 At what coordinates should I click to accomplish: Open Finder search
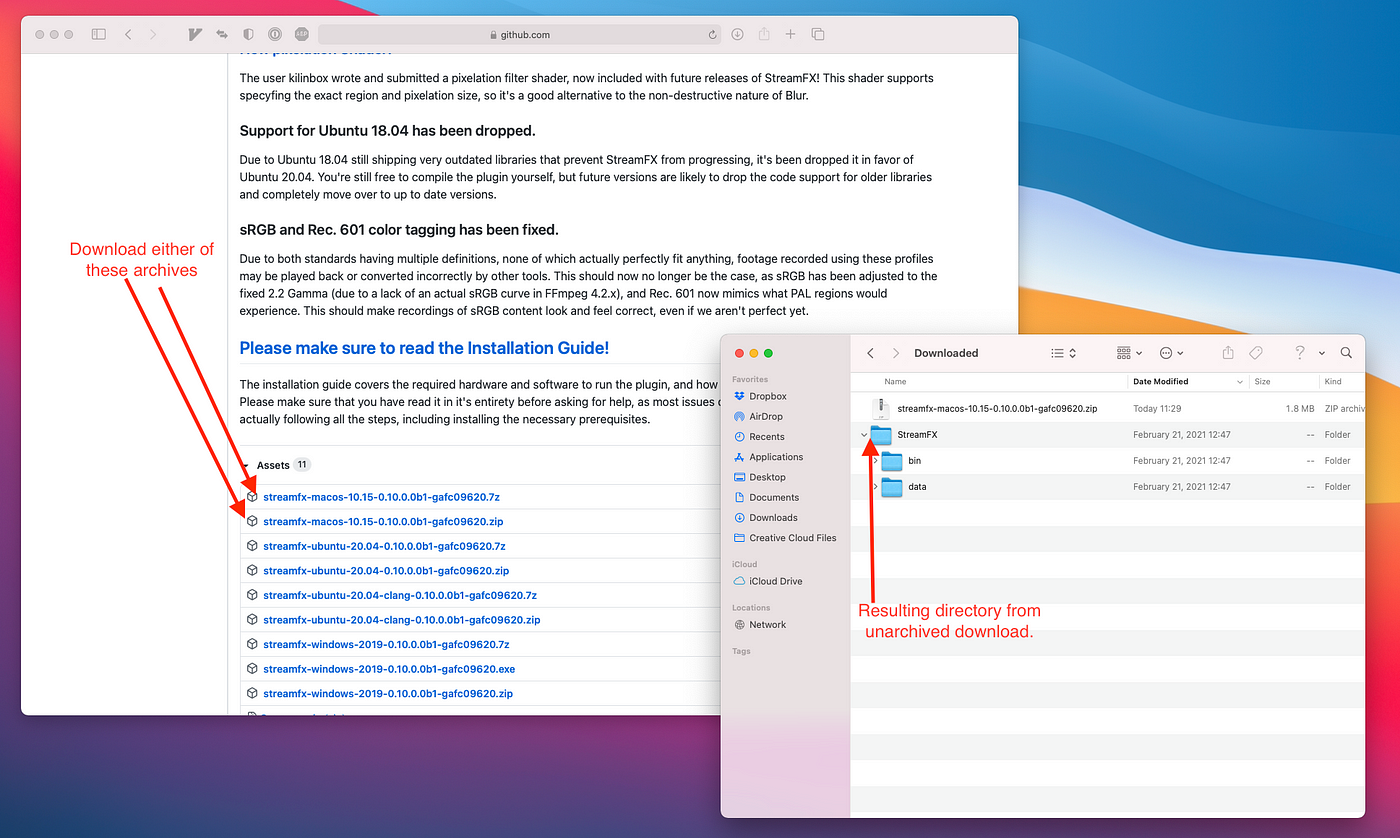click(1346, 353)
